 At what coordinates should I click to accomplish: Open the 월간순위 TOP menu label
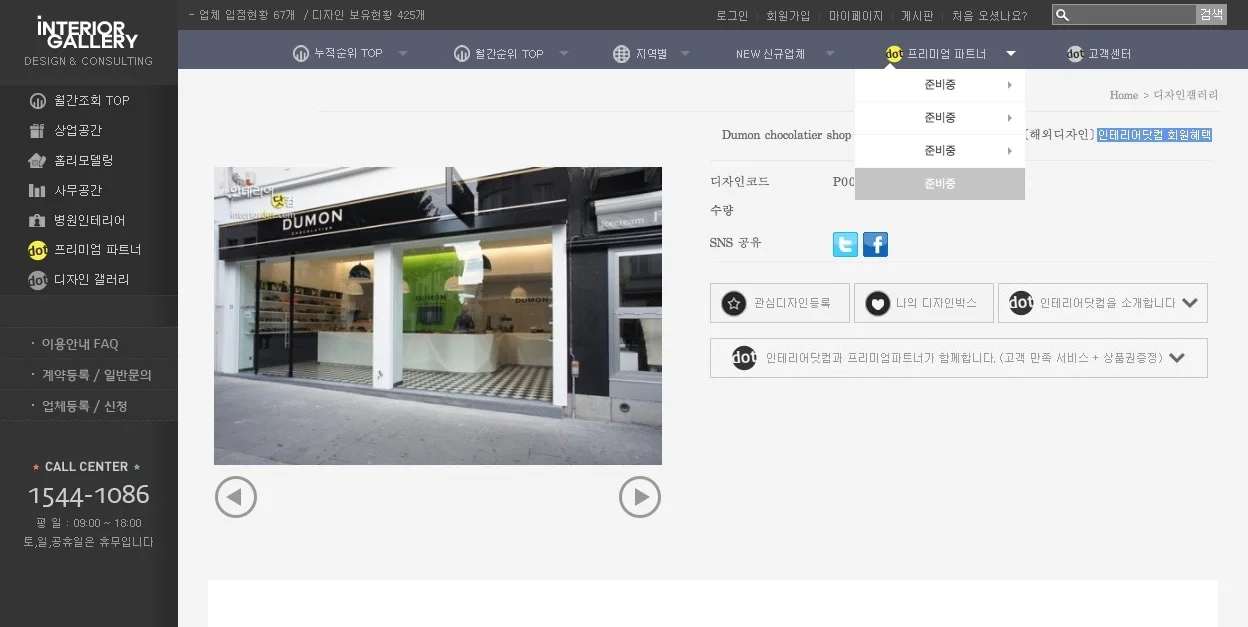[x=509, y=54]
